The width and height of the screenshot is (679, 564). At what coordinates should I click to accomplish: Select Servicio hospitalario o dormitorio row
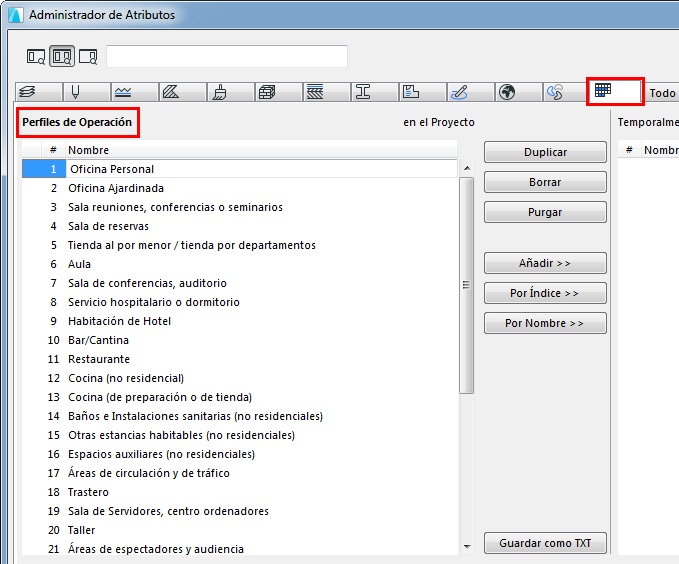(240, 302)
